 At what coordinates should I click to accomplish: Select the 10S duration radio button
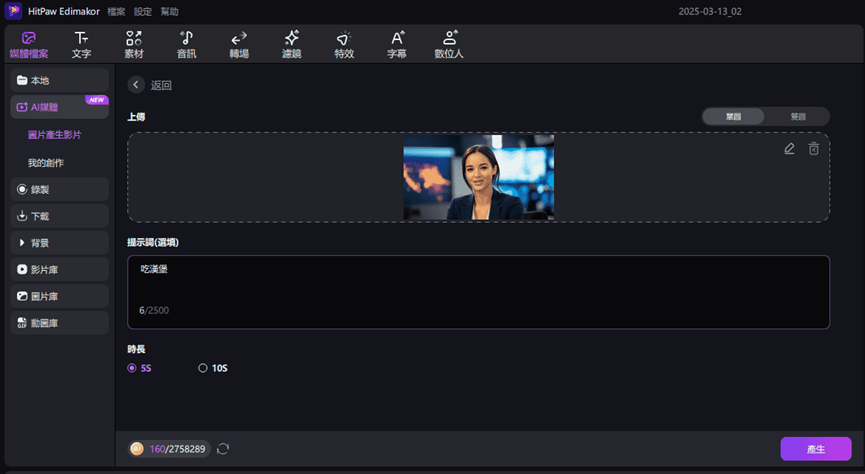pyautogui.click(x=203, y=368)
